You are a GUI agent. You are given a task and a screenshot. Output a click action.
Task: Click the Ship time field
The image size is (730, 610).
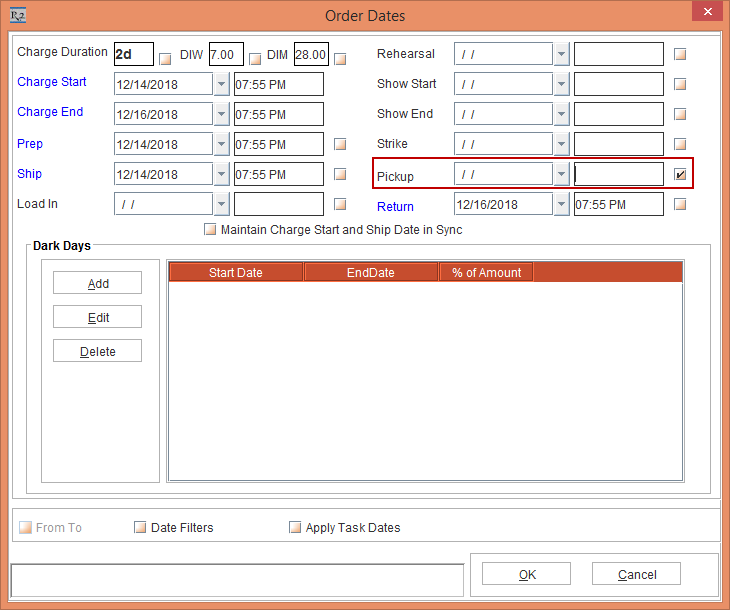[x=278, y=175]
